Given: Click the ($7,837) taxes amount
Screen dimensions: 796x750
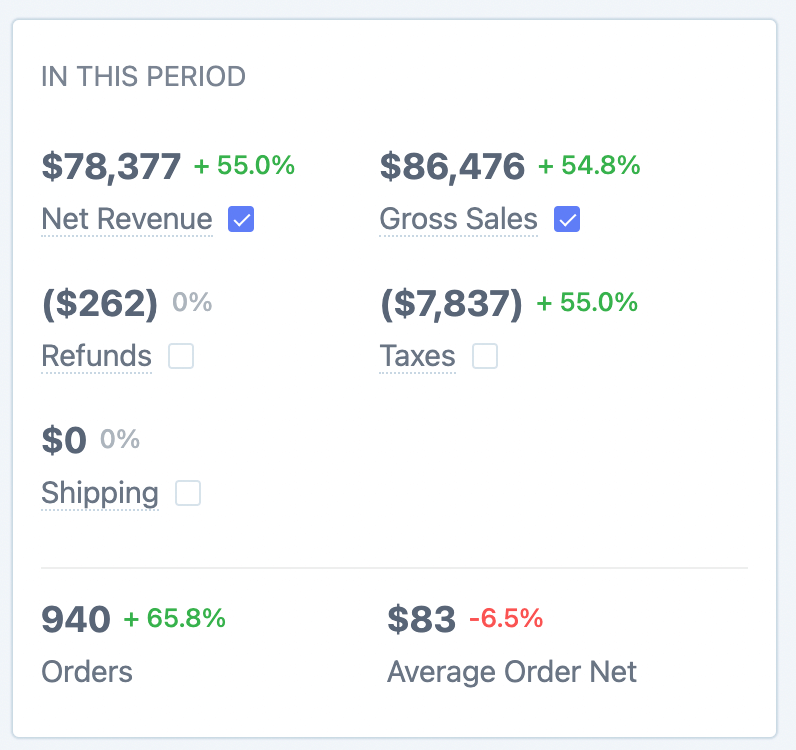Looking at the screenshot, I should [452, 304].
